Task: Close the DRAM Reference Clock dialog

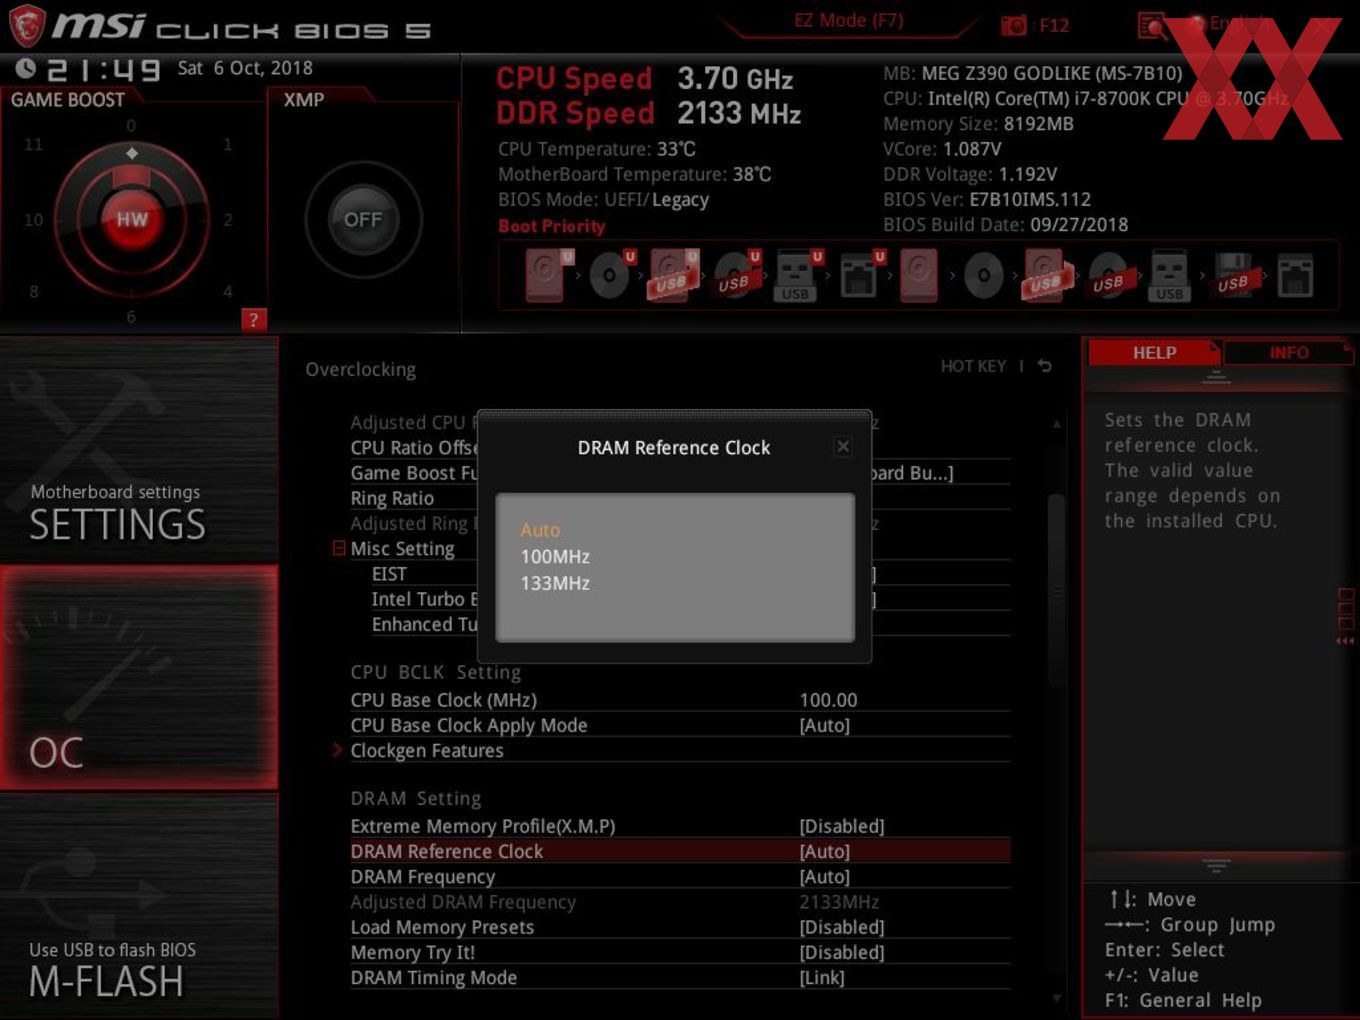Action: coord(843,447)
